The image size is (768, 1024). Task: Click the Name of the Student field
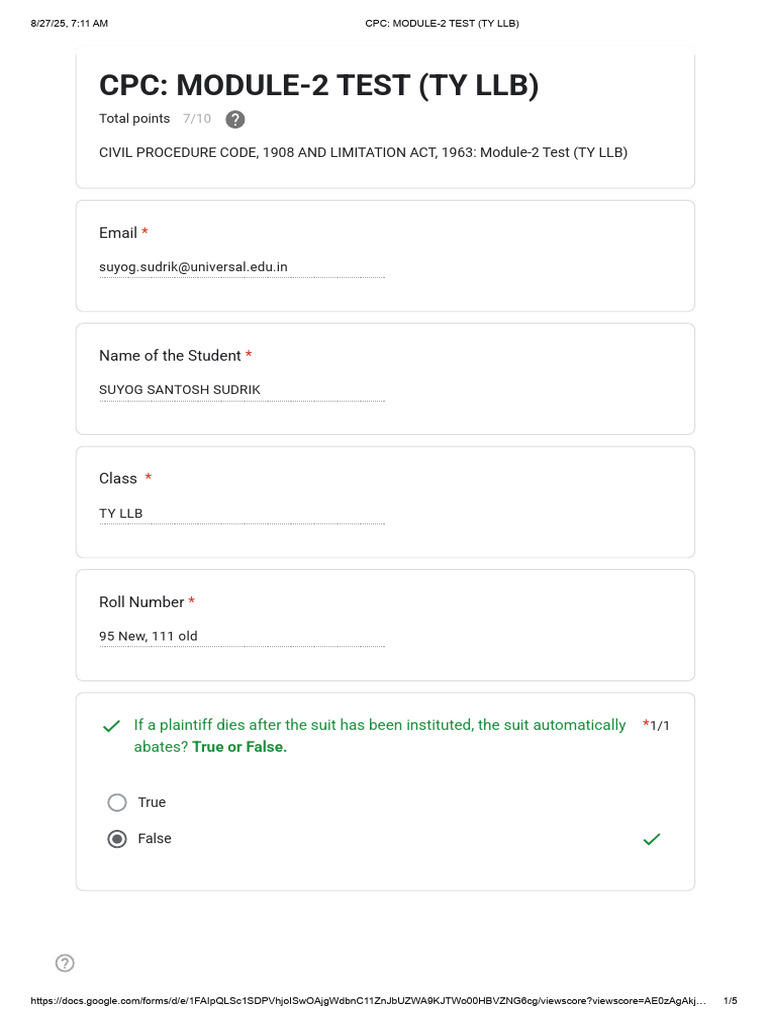point(241,390)
